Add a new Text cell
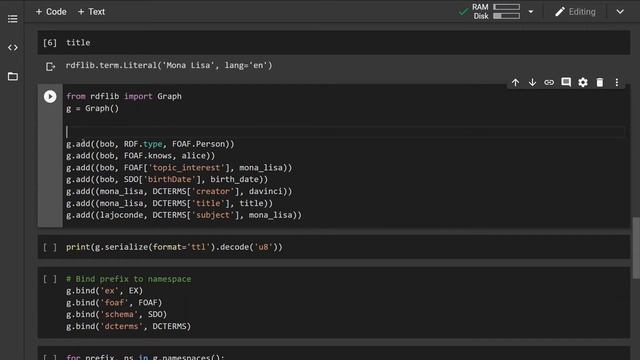This screenshot has width=640, height=360. point(91,12)
